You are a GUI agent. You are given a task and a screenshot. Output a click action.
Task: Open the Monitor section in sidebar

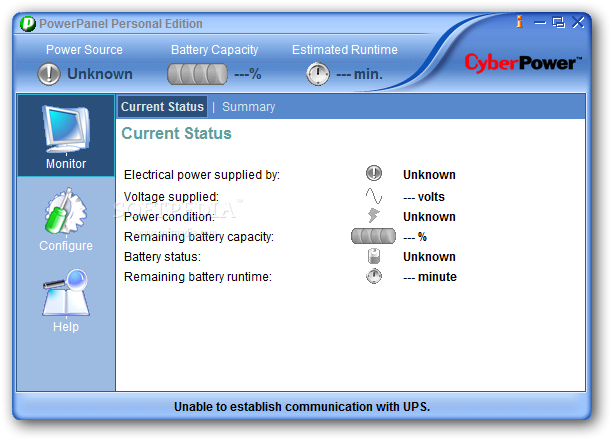point(66,135)
